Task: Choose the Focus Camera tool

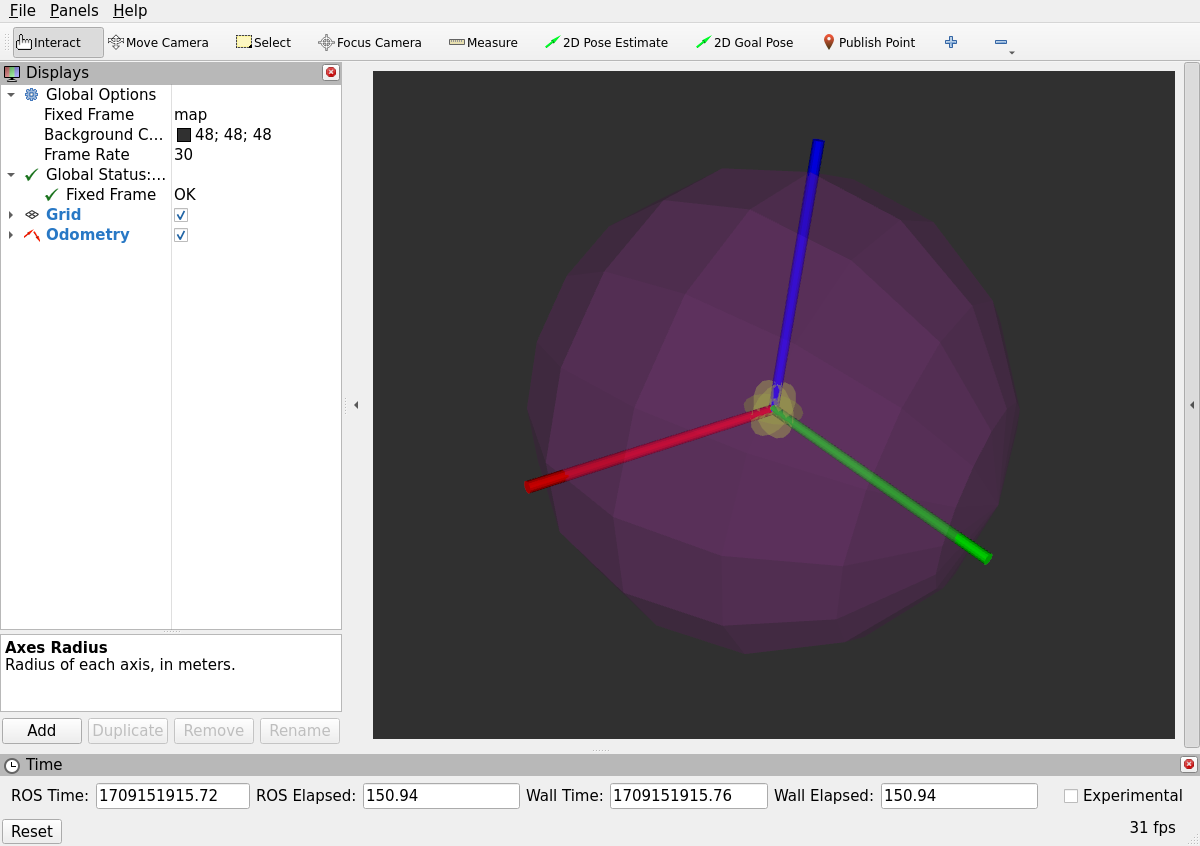Action: tap(370, 42)
